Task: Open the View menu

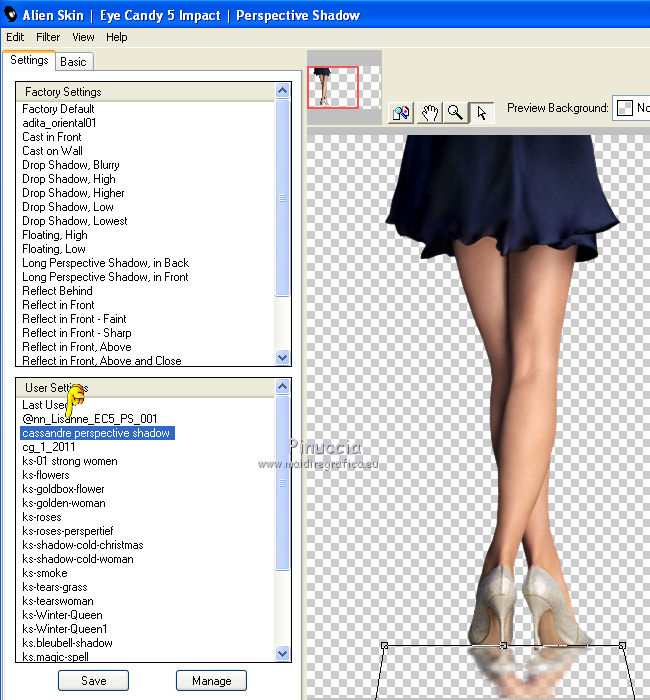Action: coord(83,37)
